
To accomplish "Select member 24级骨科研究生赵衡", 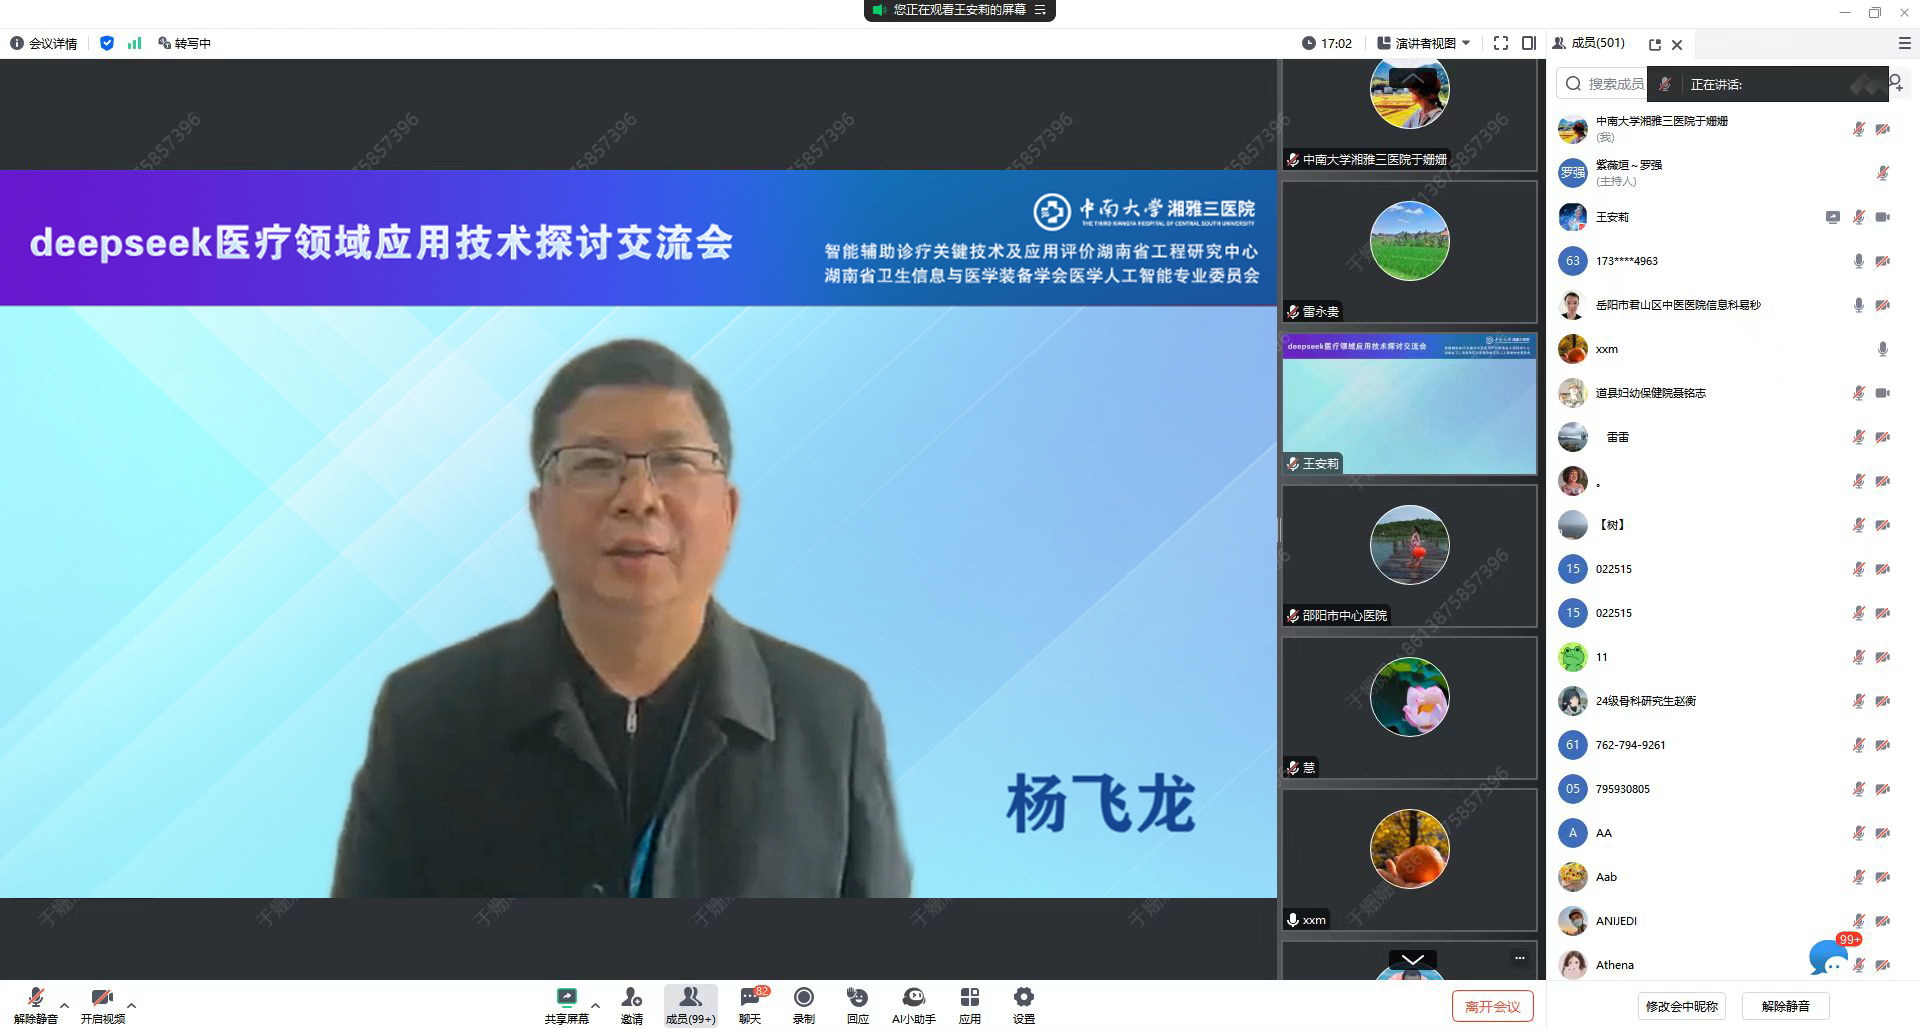I will click(x=1732, y=701).
